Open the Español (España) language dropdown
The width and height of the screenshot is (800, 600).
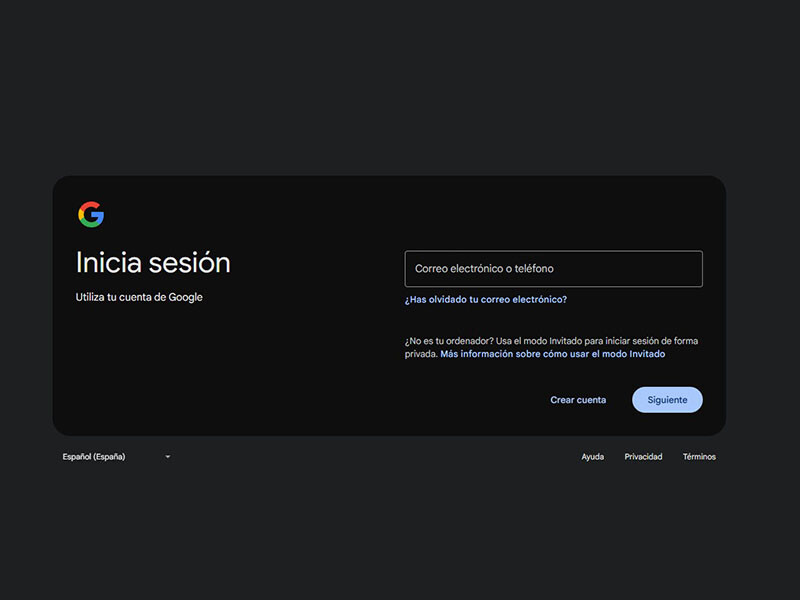pos(116,457)
